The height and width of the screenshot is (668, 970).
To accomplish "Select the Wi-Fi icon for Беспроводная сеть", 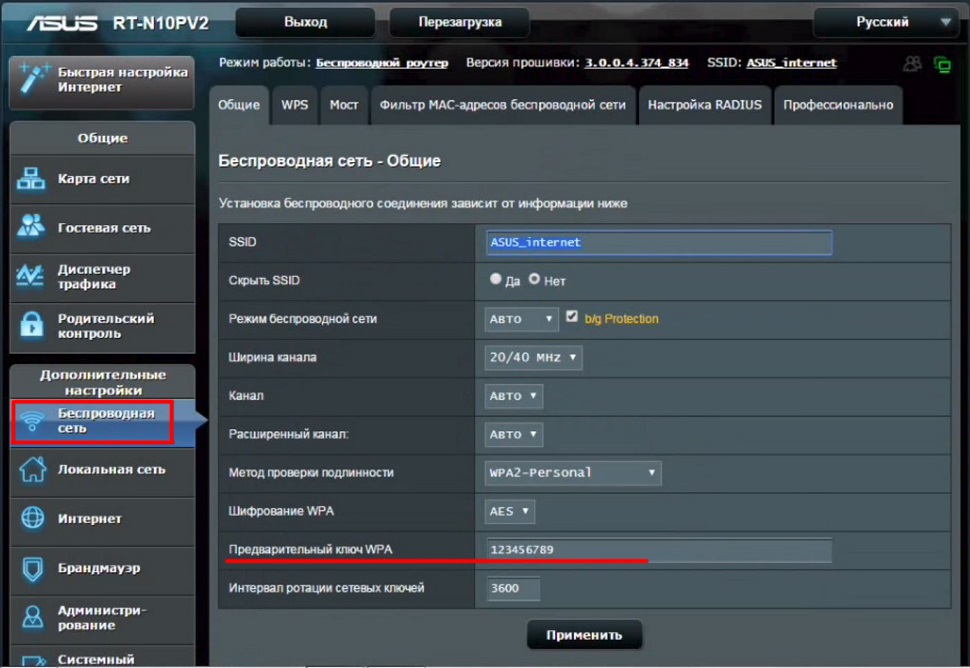I will (33, 420).
